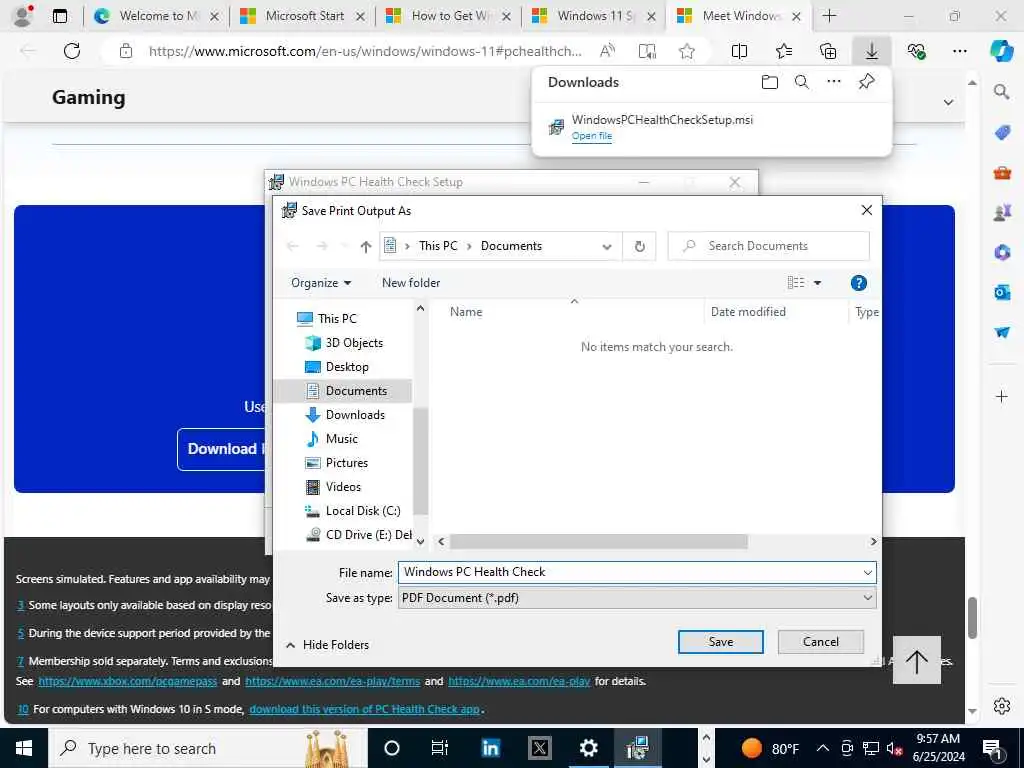The width and height of the screenshot is (1024, 768).
Task: Open Favorites list icon in Edge toolbar
Action: (x=784, y=51)
